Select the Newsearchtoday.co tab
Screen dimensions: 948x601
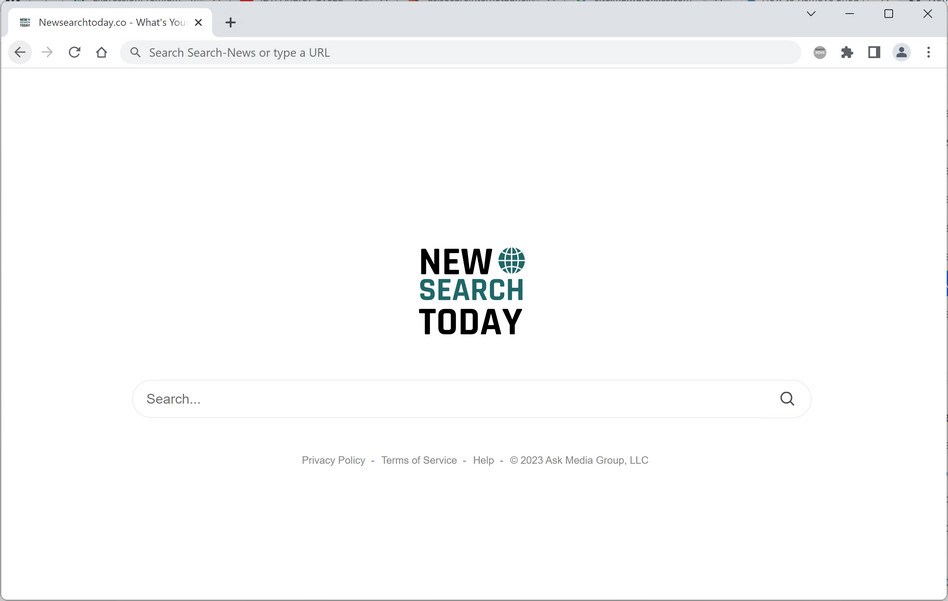[110, 22]
